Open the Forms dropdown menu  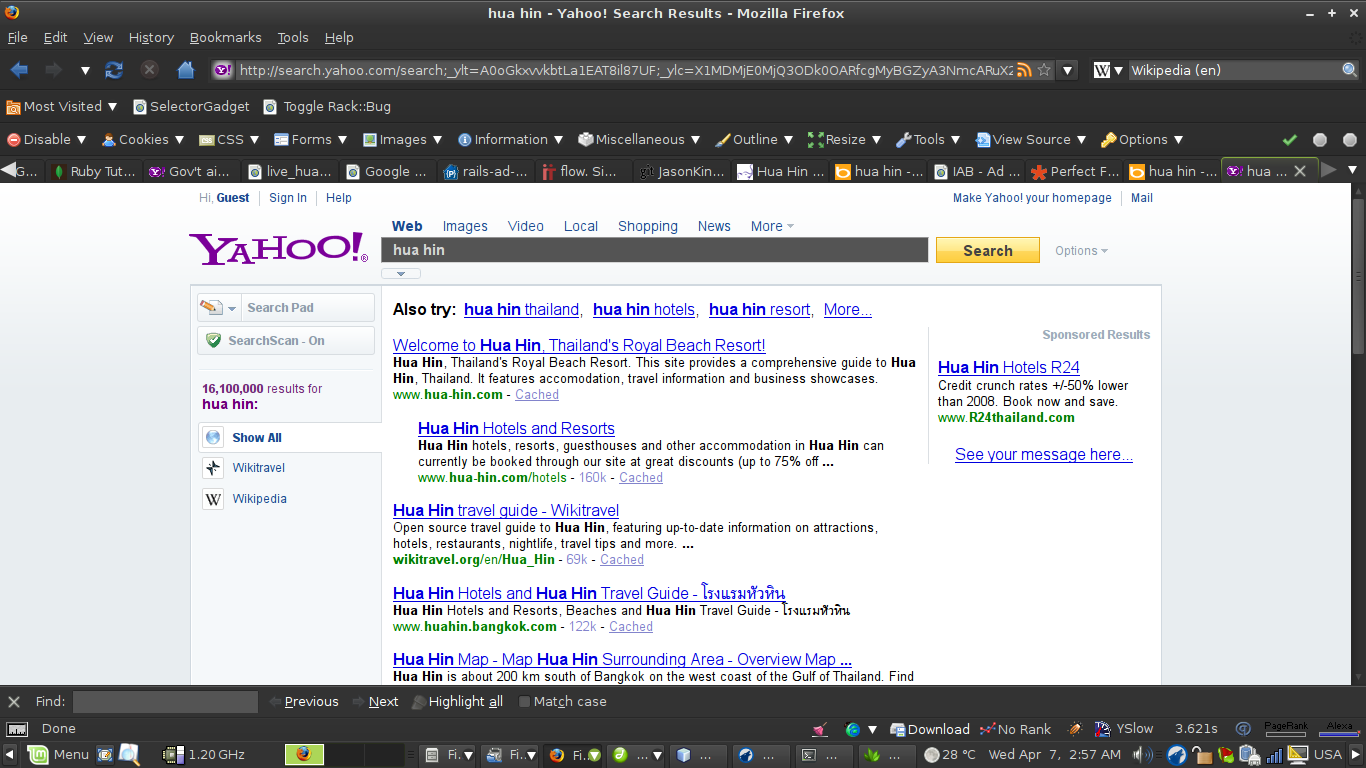310,140
